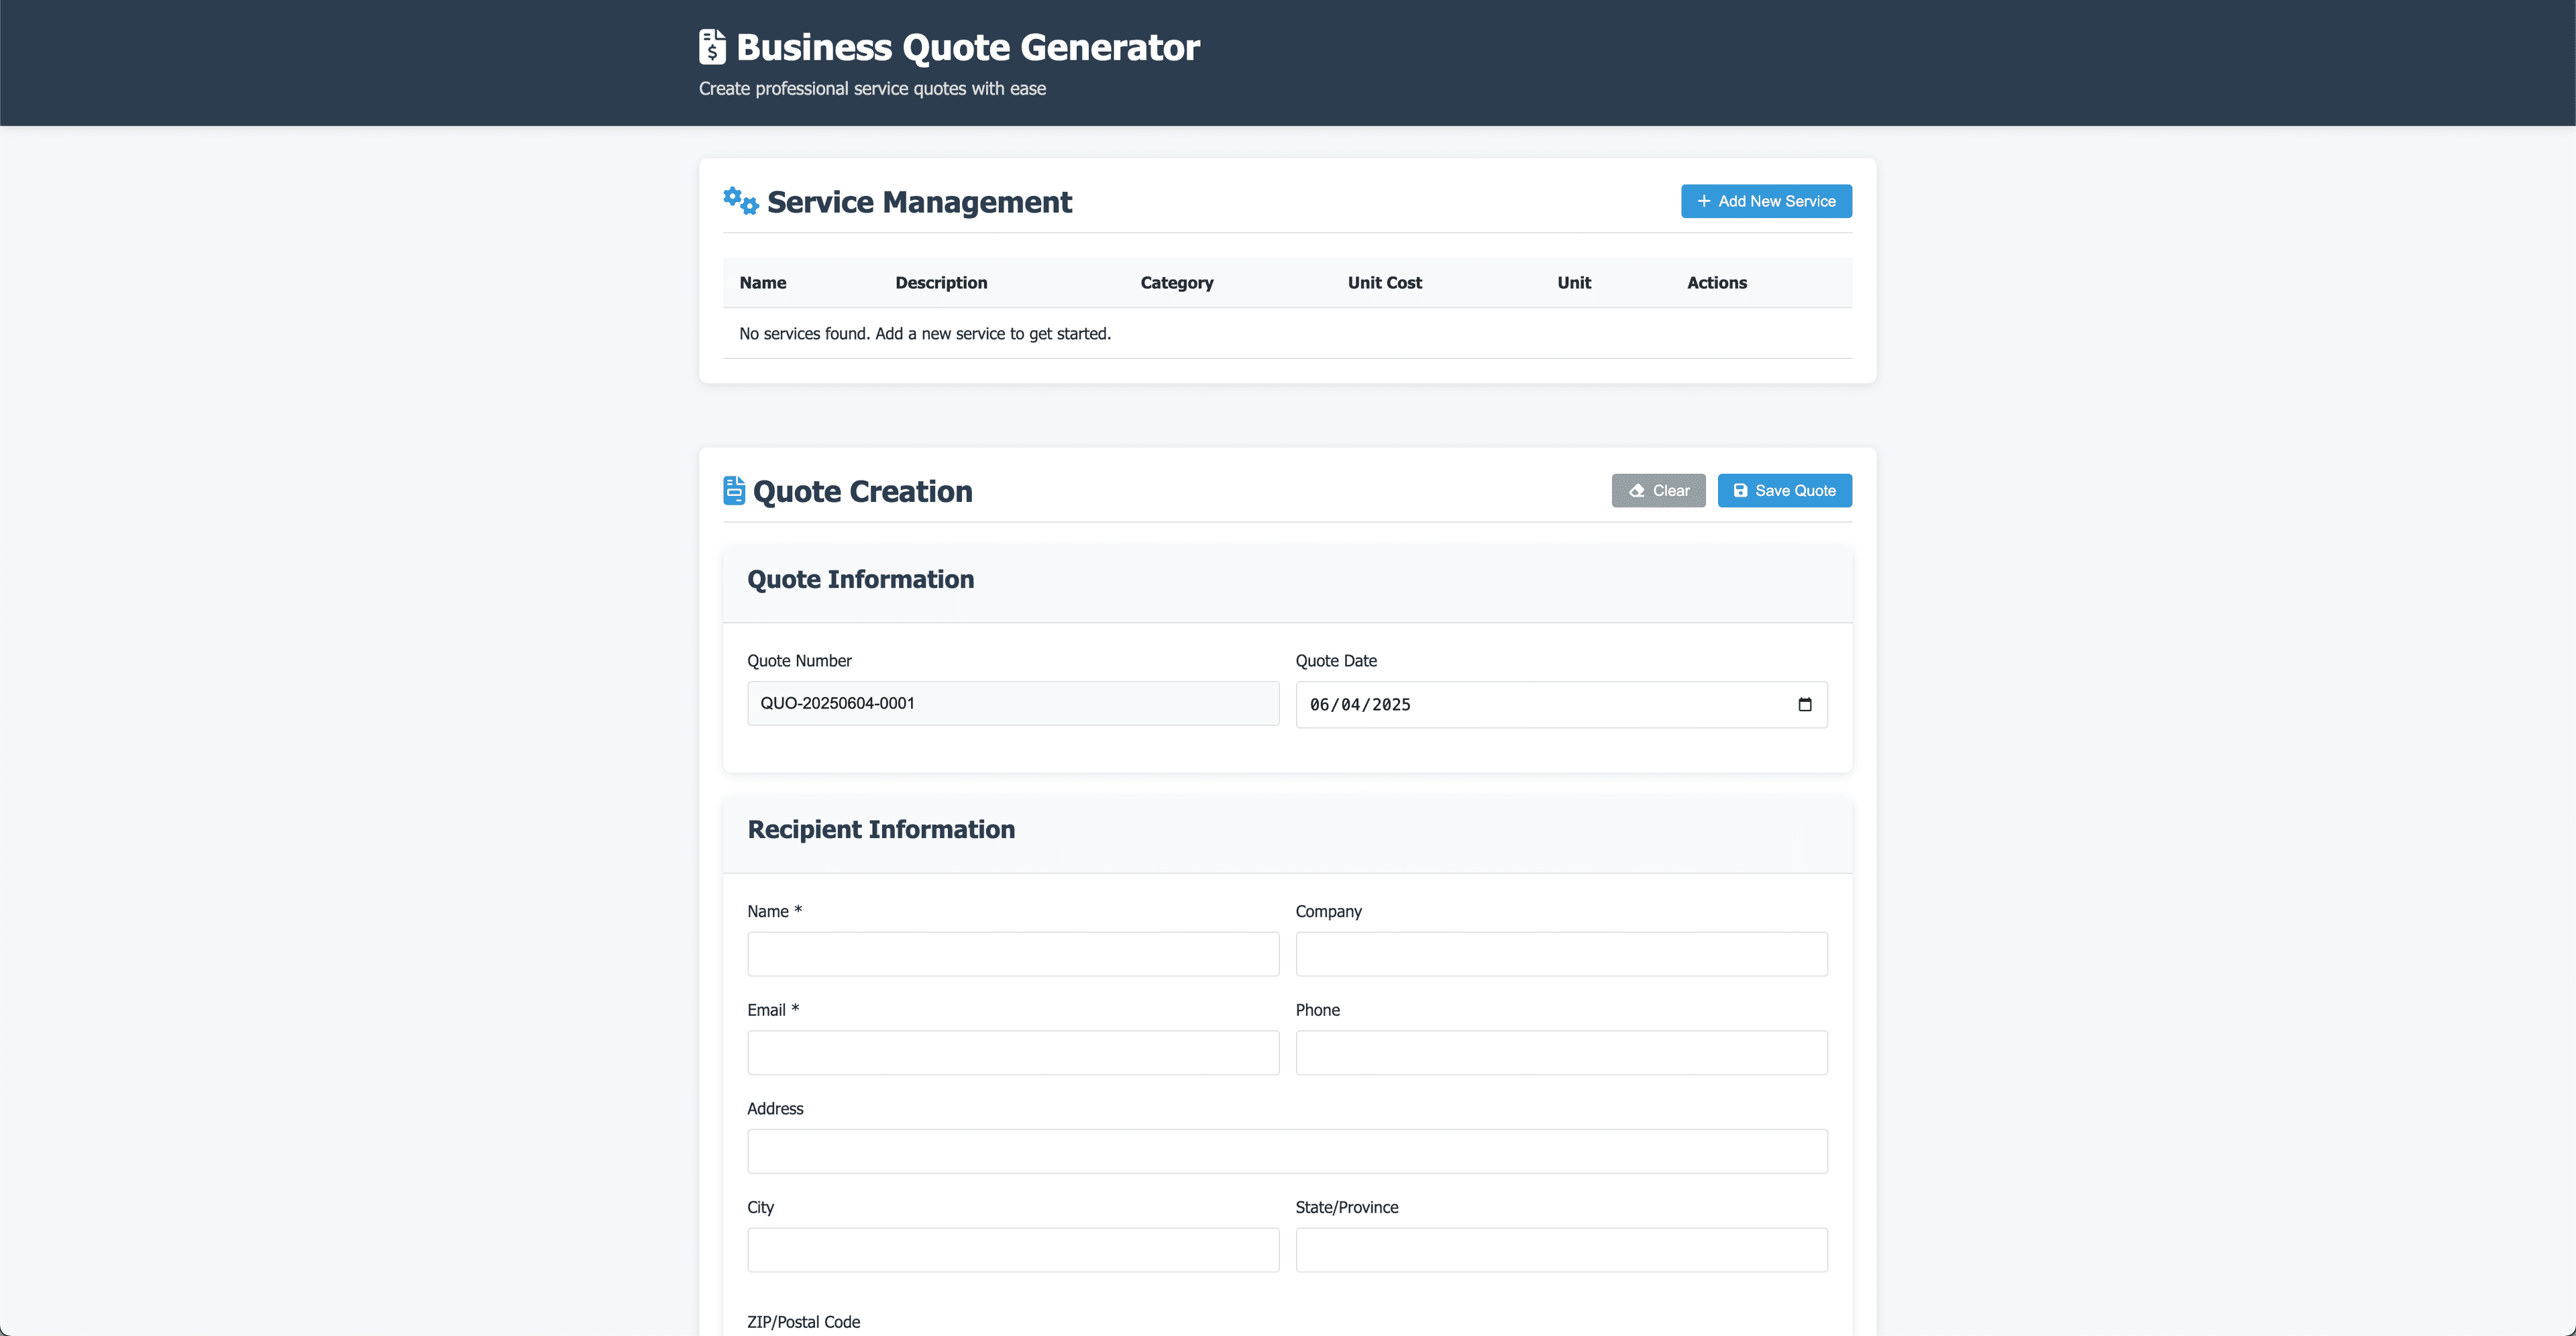Click the floppy disk icon on Save Quote
This screenshot has width=2576, height=1336.
click(x=1740, y=491)
